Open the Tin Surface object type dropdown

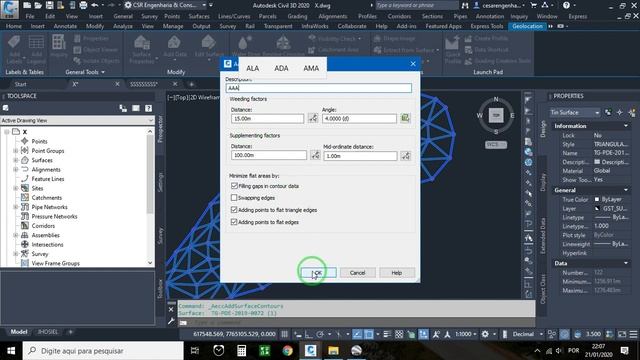tap(575, 112)
